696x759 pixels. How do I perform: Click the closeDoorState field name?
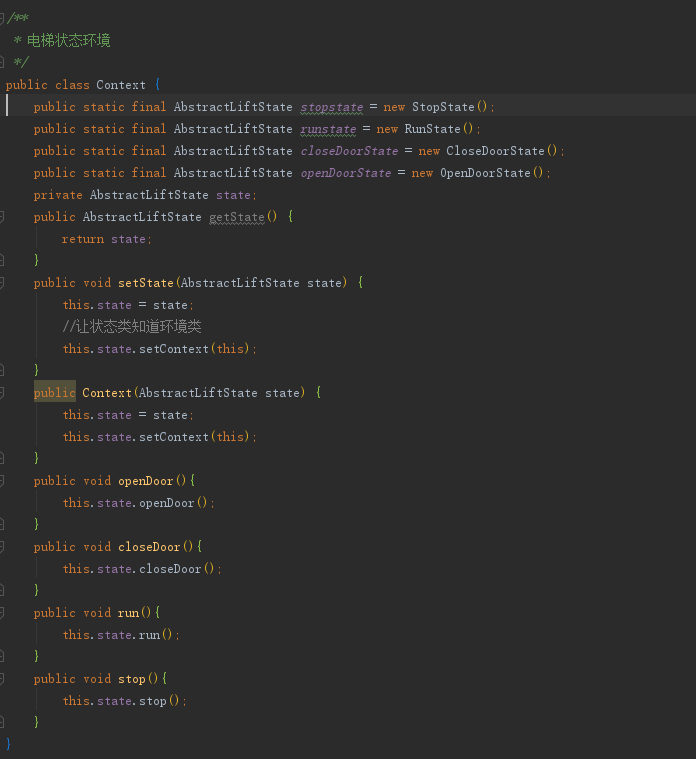(x=349, y=151)
